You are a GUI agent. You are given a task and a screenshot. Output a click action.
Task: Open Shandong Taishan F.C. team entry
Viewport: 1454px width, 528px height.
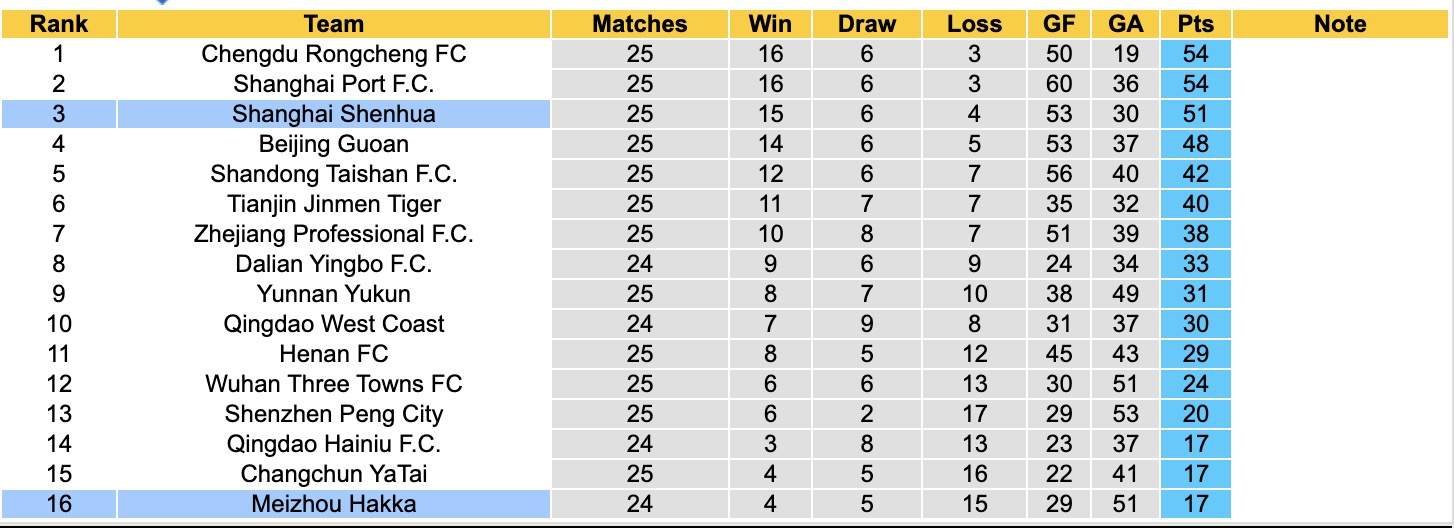tap(334, 174)
